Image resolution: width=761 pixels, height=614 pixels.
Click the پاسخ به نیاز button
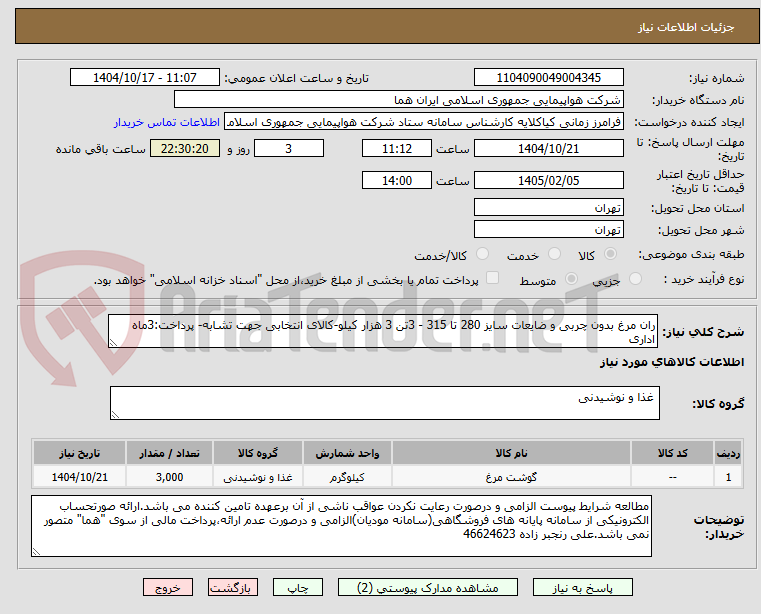click(582, 587)
